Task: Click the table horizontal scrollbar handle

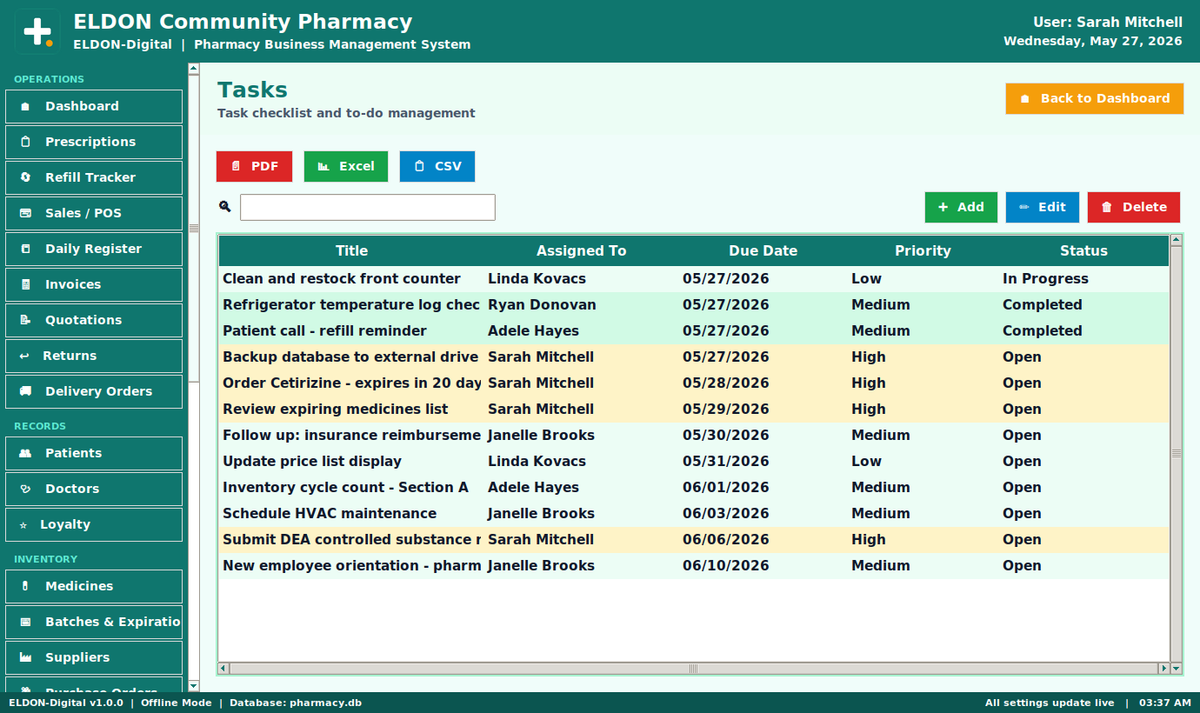Action: [x=691, y=668]
